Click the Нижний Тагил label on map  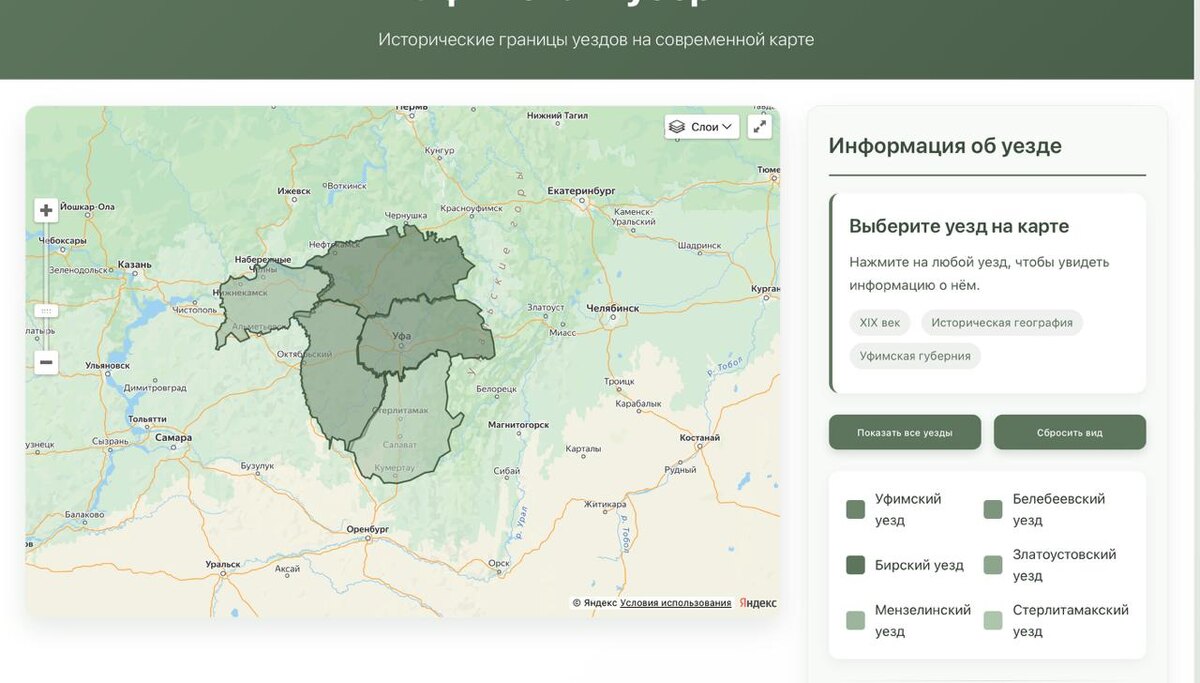pyautogui.click(x=558, y=116)
